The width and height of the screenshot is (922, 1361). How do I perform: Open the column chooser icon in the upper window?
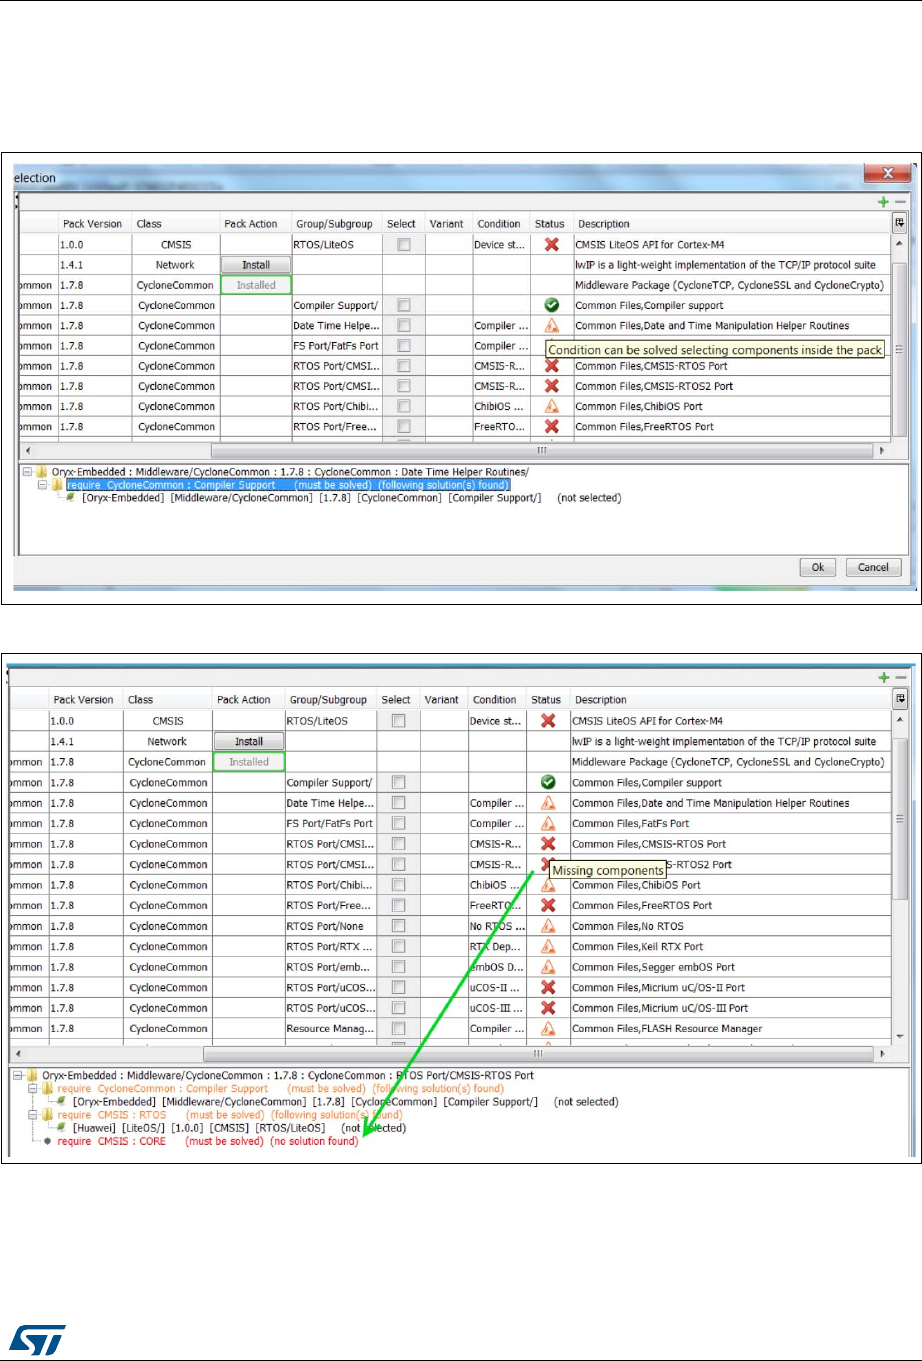pos(899,224)
